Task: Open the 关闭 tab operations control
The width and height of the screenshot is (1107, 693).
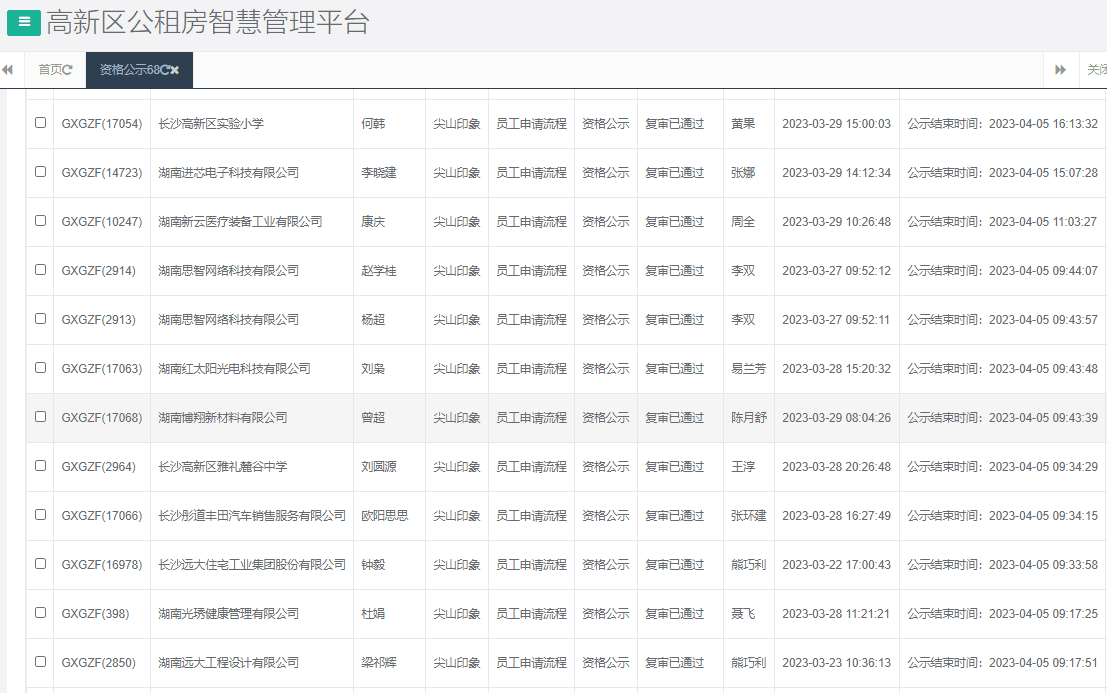Action: tap(1095, 70)
